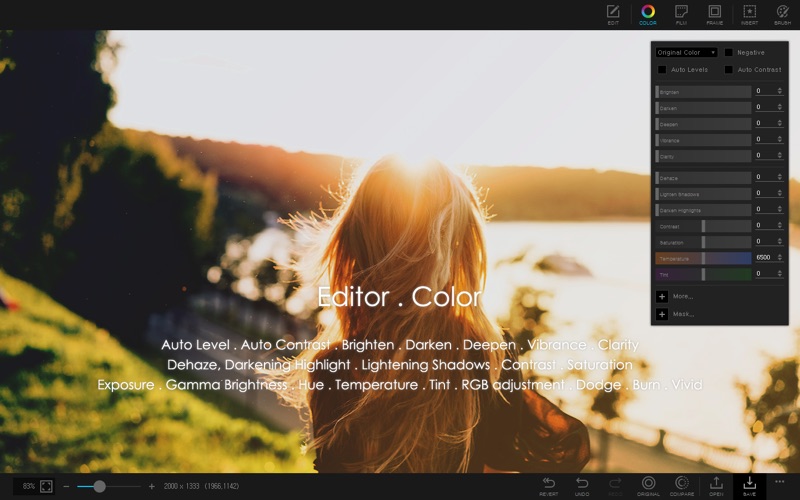Image resolution: width=800 pixels, height=500 pixels.
Task: Click the fit-to-screen icon beside 83%
Action: pyautogui.click(x=46, y=486)
